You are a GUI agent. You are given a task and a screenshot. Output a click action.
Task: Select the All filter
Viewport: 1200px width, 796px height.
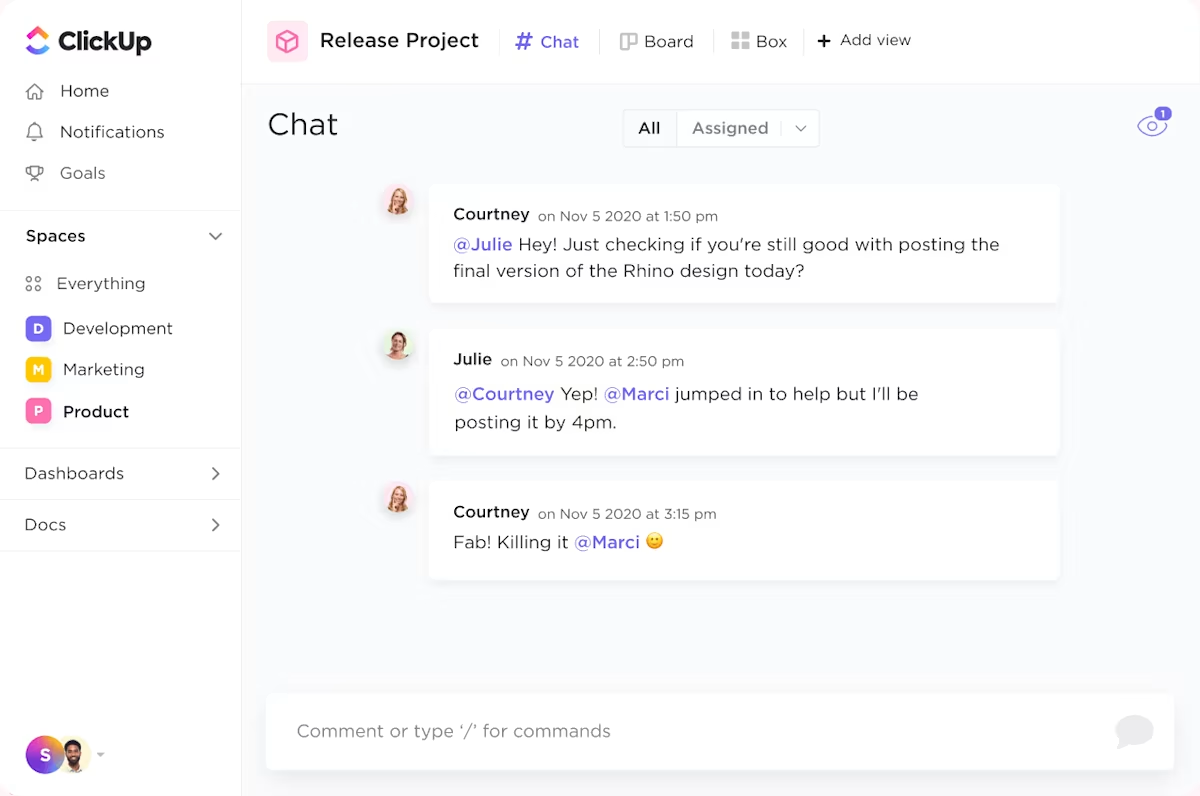click(x=649, y=128)
